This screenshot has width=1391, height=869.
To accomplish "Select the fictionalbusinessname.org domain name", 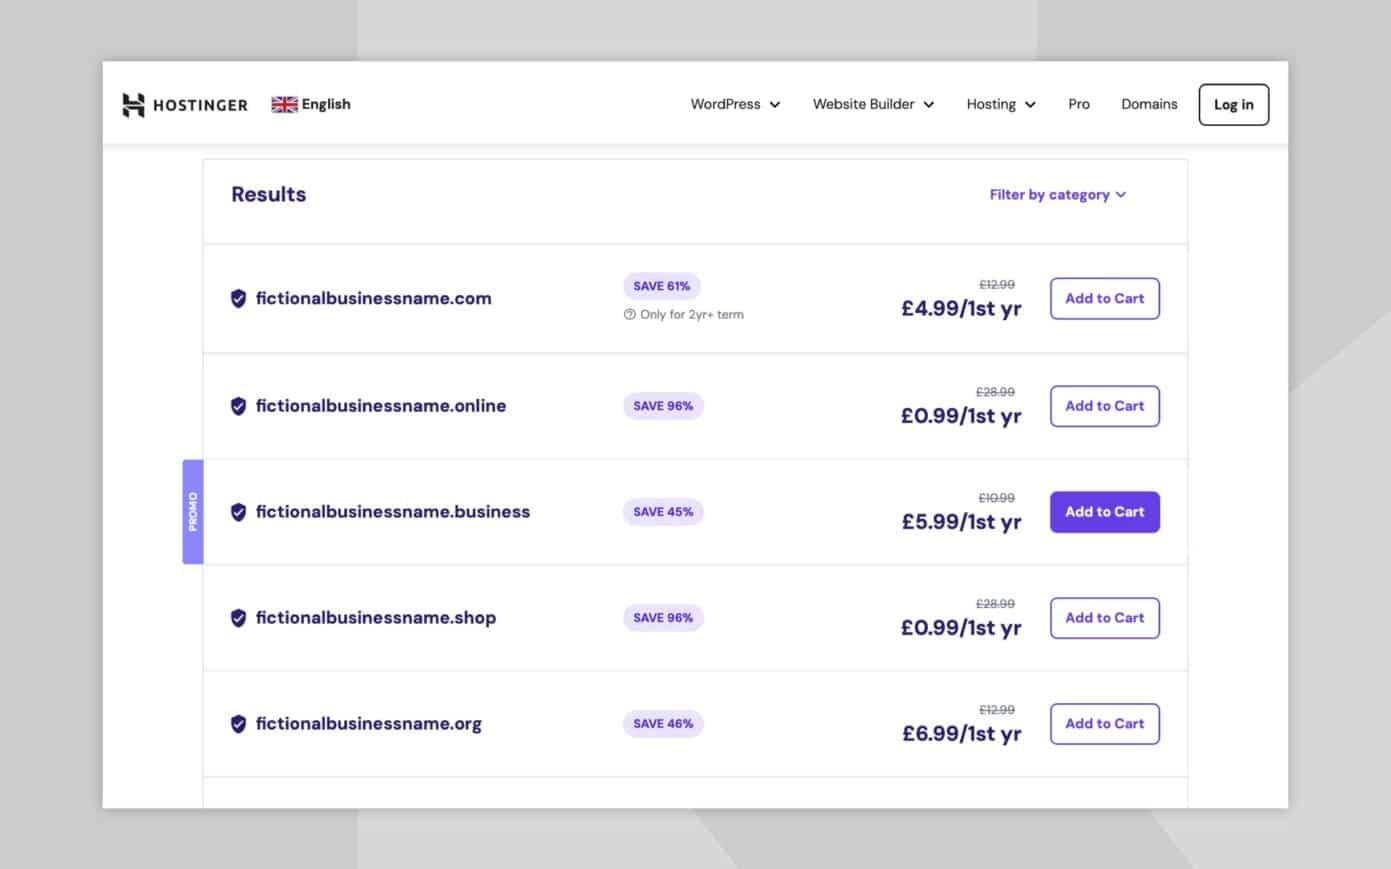I will coord(369,724).
